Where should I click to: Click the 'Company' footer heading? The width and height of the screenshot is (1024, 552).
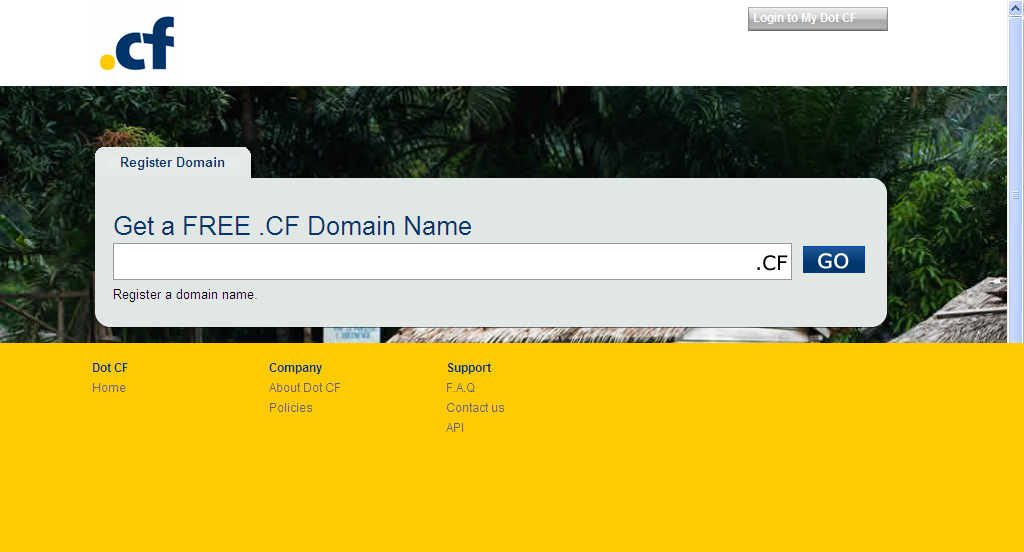click(x=295, y=368)
